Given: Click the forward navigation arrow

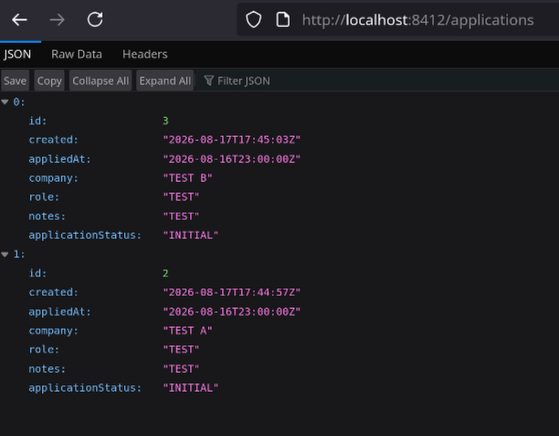Looking at the screenshot, I should click(x=57, y=20).
